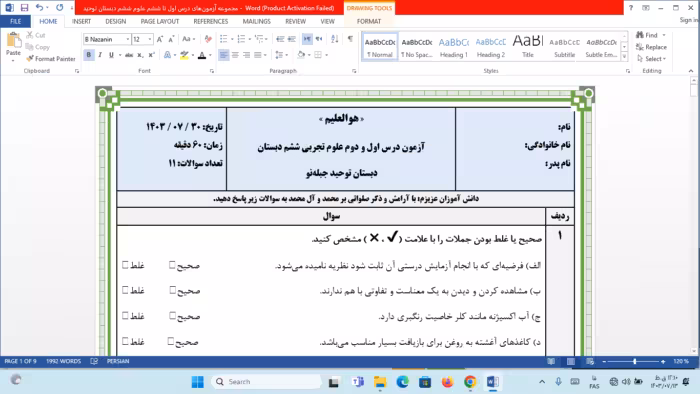Open Chrome from the taskbar
The width and height of the screenshot is (700, 394).
pyautogui.click(x=470, y=382)
